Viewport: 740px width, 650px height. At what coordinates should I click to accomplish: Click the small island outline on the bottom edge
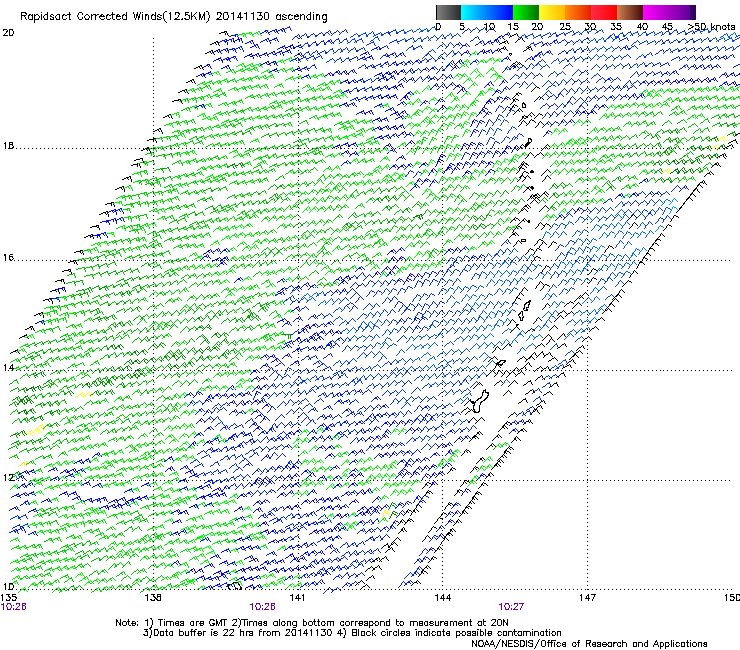[x=235, y=586]
